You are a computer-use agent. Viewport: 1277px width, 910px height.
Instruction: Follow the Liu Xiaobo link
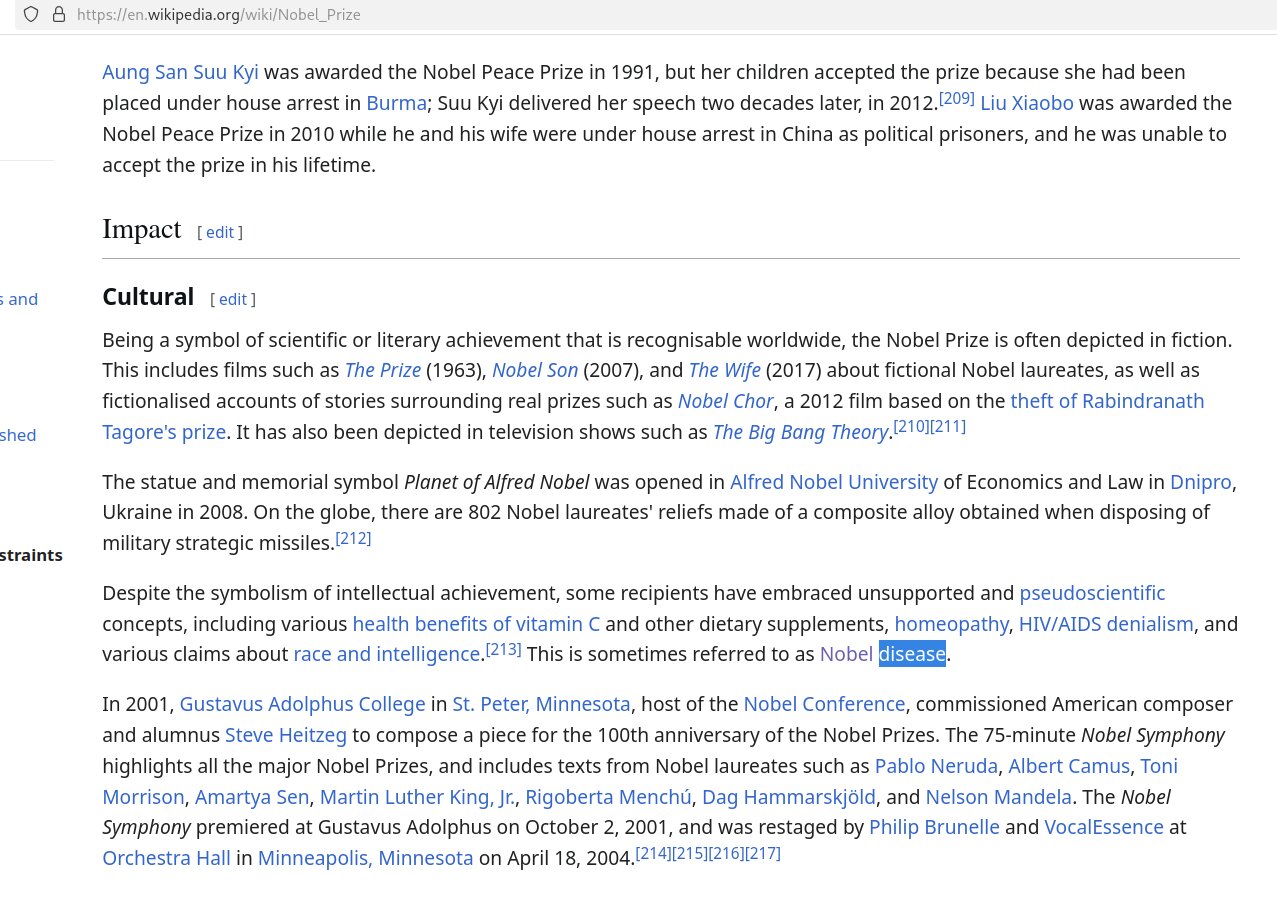pyautogui.click(x=1026, y=102)
